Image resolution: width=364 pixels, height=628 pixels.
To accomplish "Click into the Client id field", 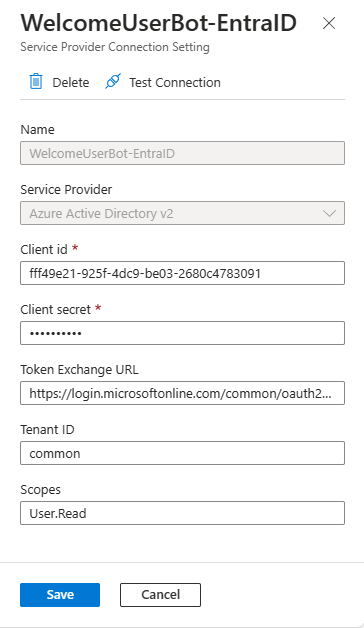I will (x=183, y=273).
